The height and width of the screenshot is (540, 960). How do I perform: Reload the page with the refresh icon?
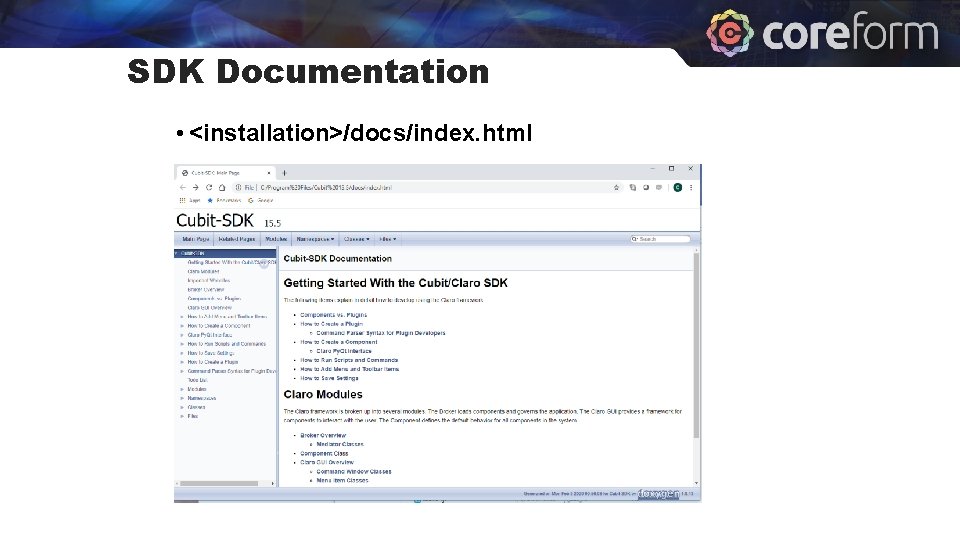click(x=209, y=187)
